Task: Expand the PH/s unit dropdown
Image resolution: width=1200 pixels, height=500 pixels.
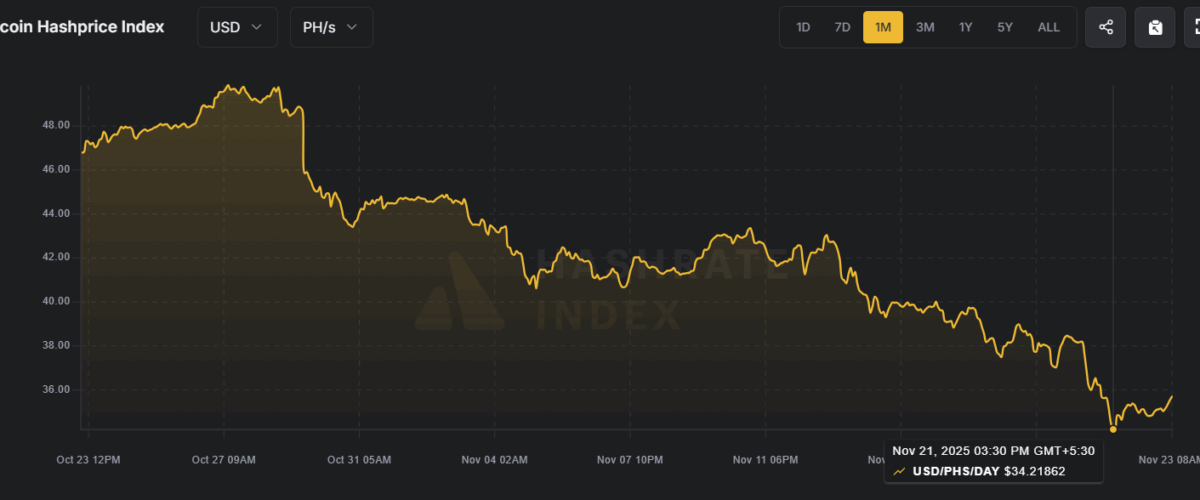Action: click(x=331, y=27)
